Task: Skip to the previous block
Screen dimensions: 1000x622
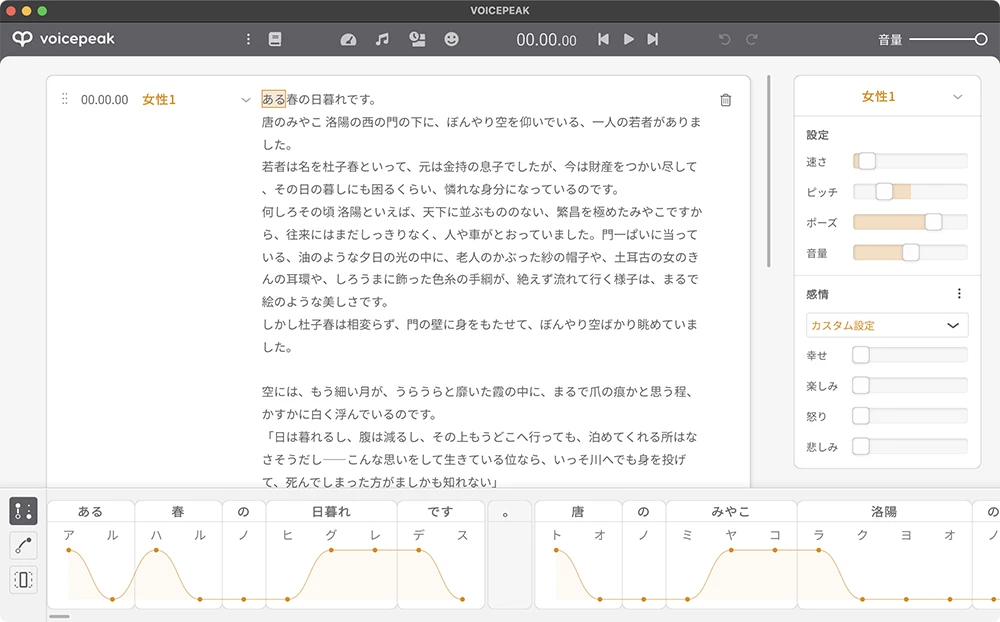Action: (x=603, y=39)
